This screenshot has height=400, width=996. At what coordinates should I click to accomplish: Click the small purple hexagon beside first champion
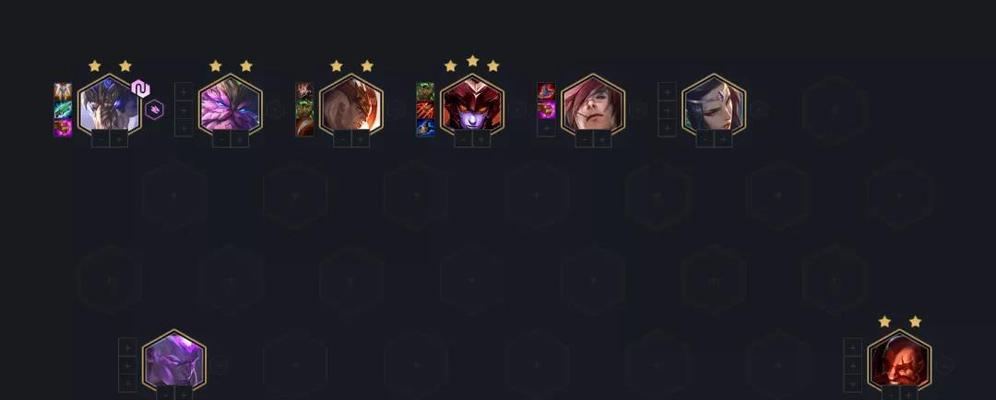pyautogui.click(x=154, y=110)
